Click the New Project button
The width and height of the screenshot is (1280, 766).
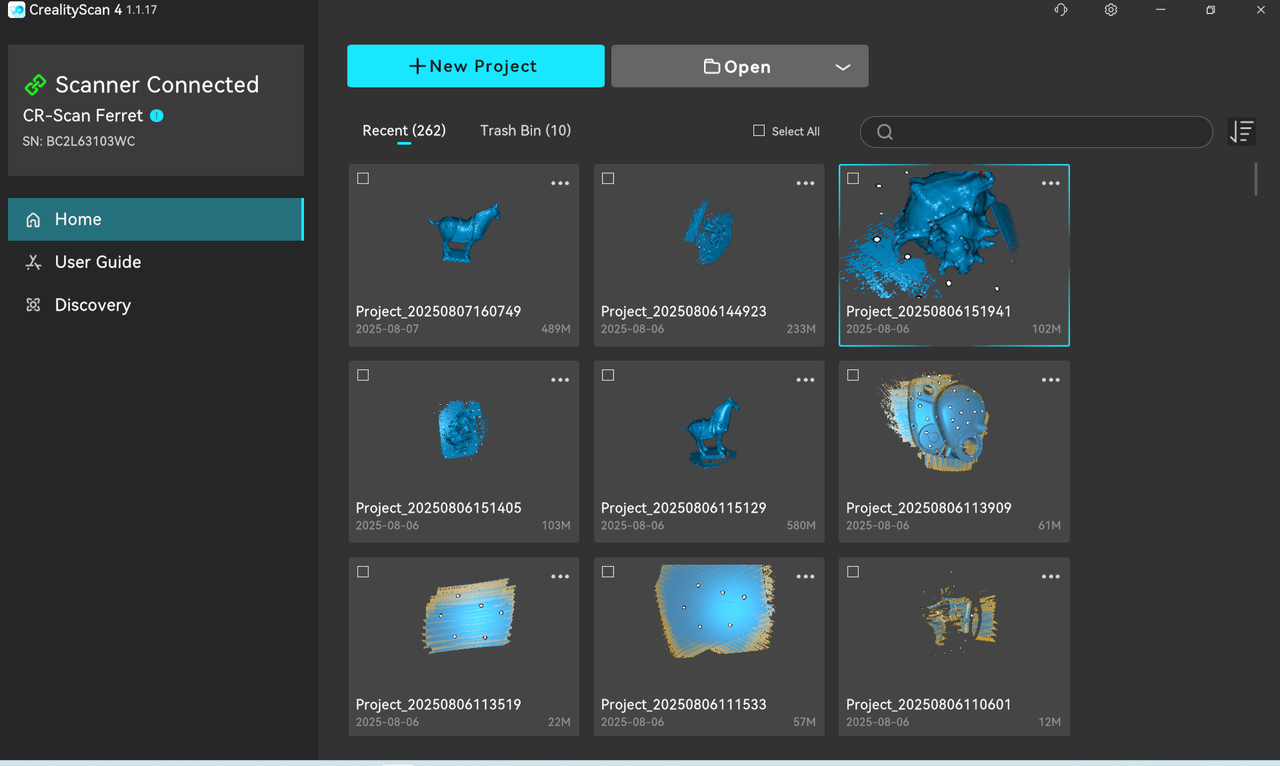(x=475, y=66)
